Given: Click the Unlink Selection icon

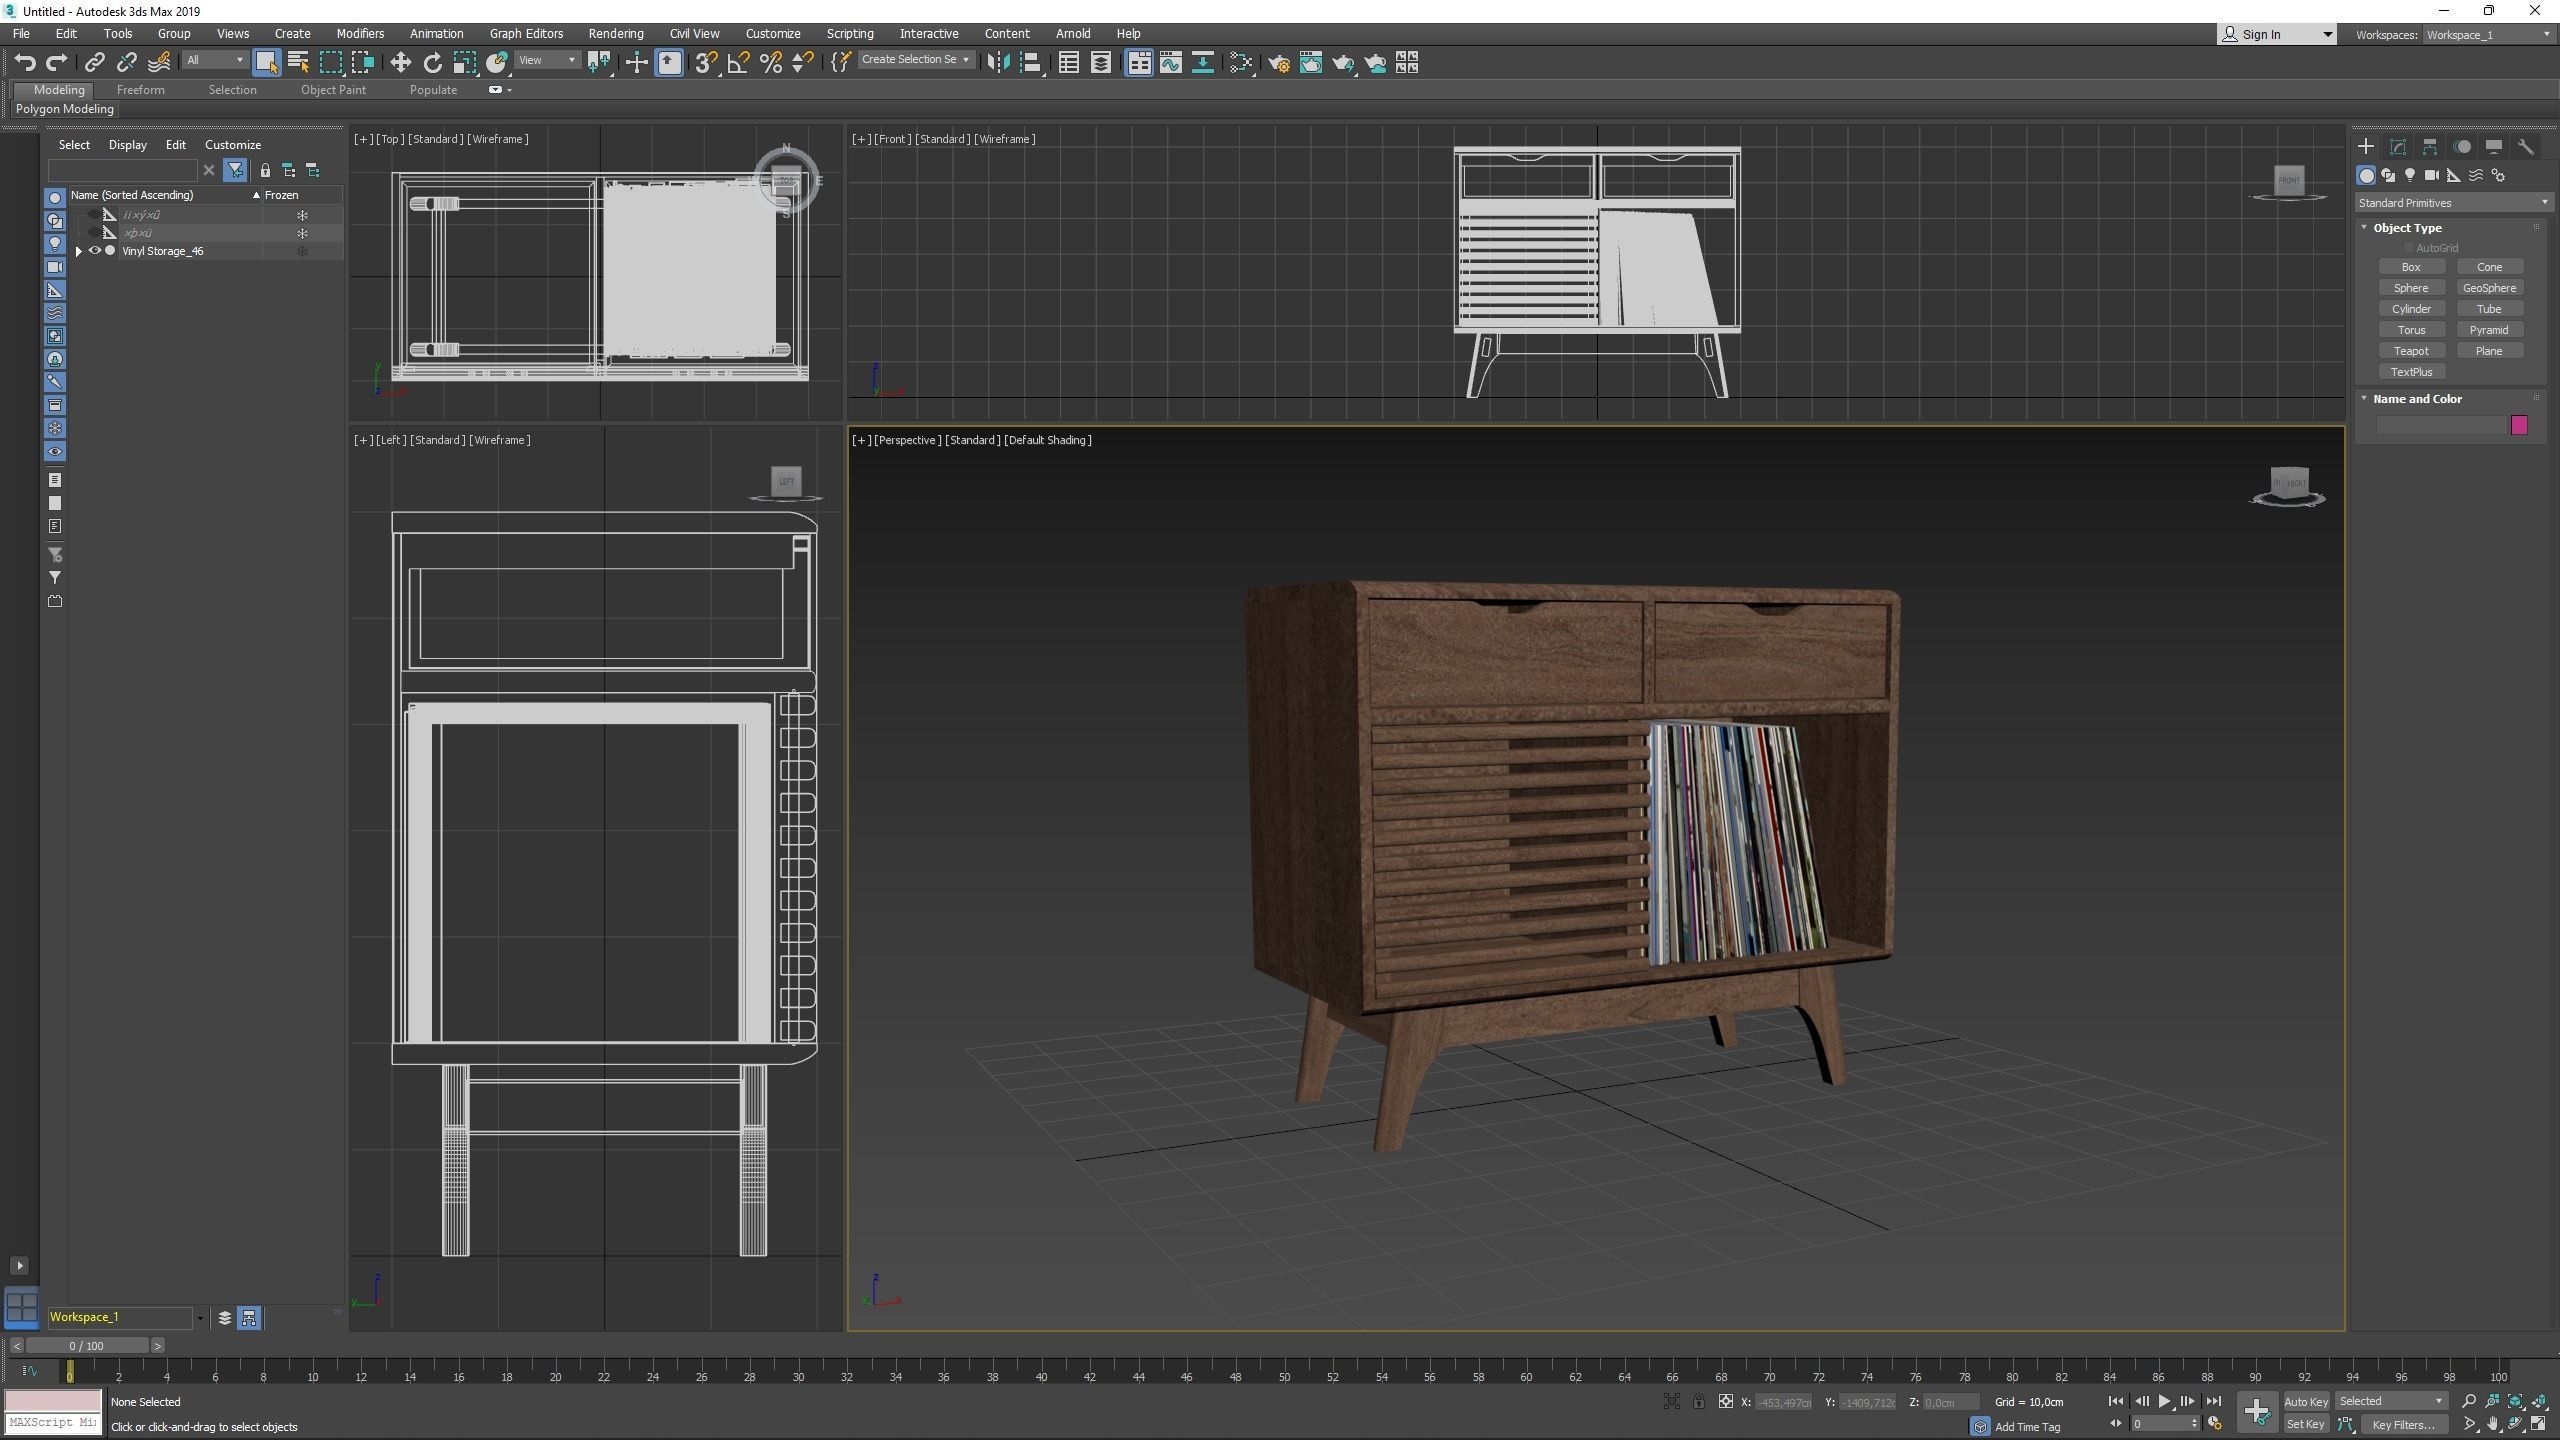Looking at the screenshot, I should click(126, 63).
